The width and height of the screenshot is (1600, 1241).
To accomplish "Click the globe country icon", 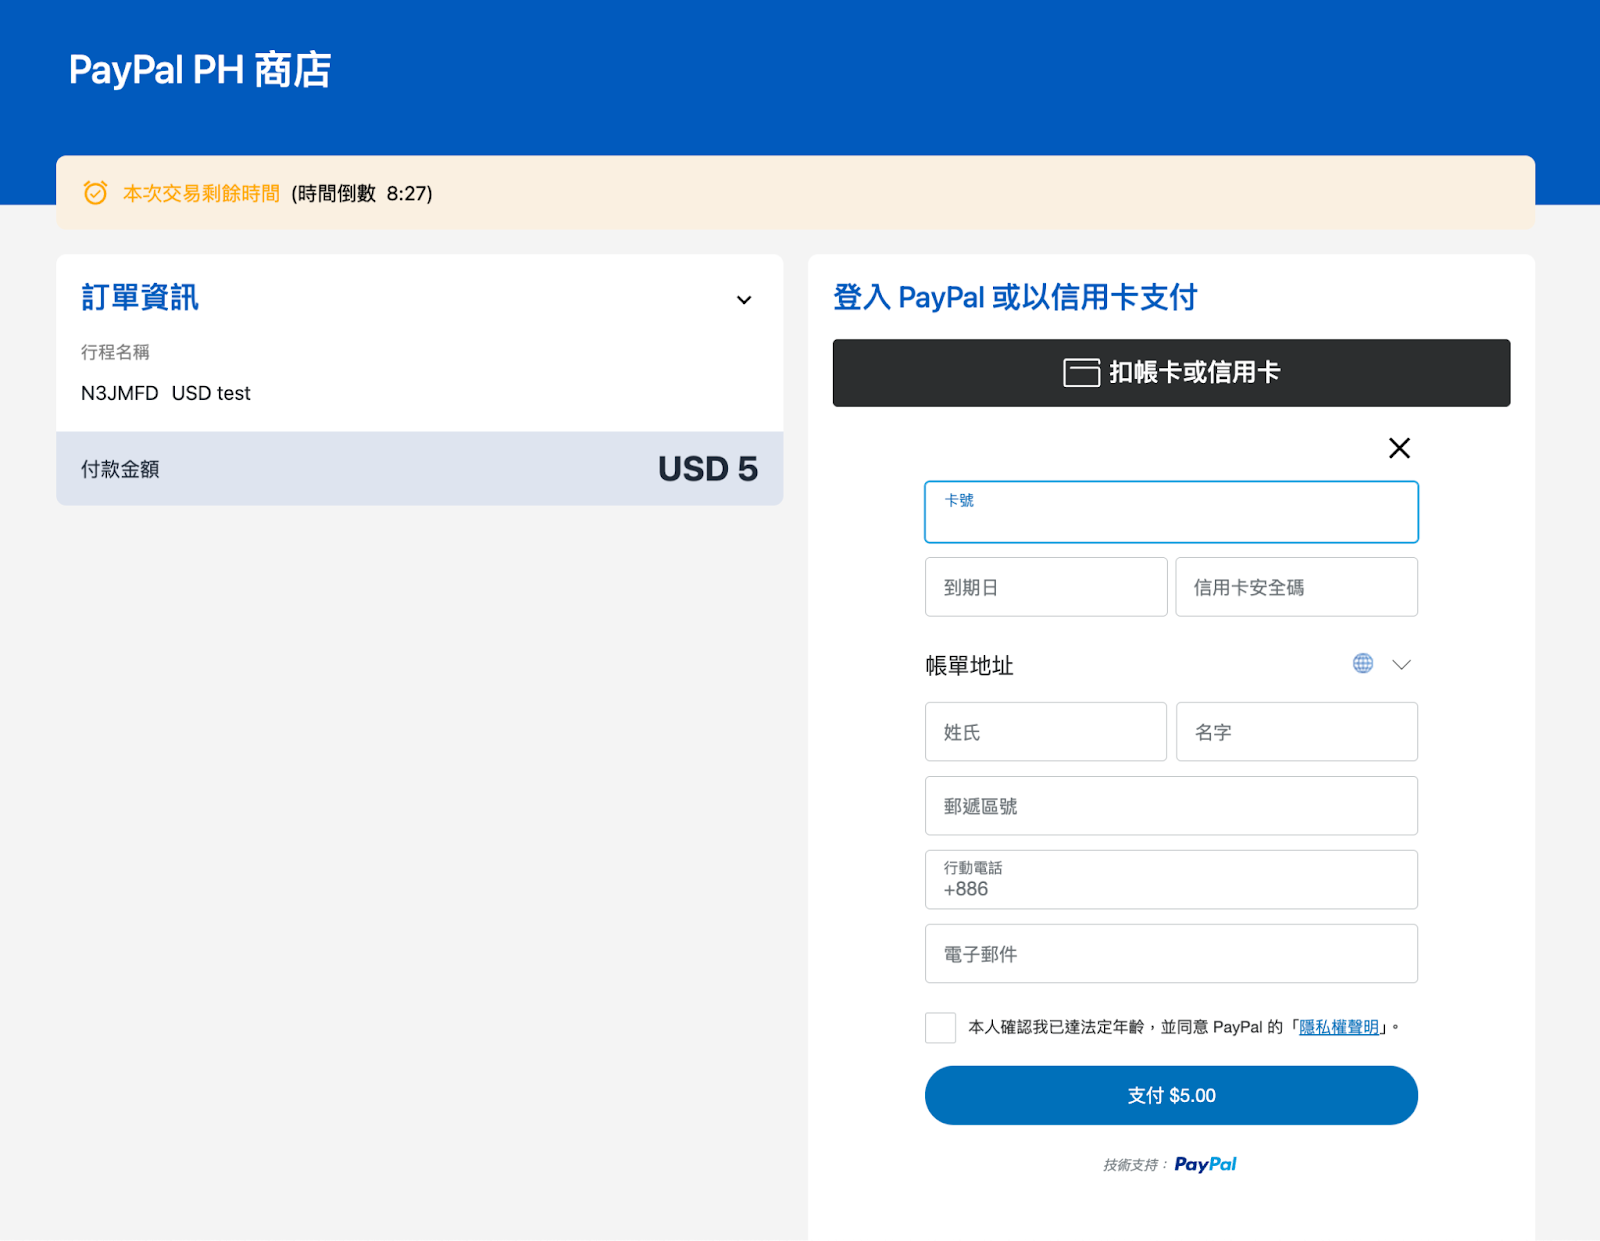I will pos(1363,663).
